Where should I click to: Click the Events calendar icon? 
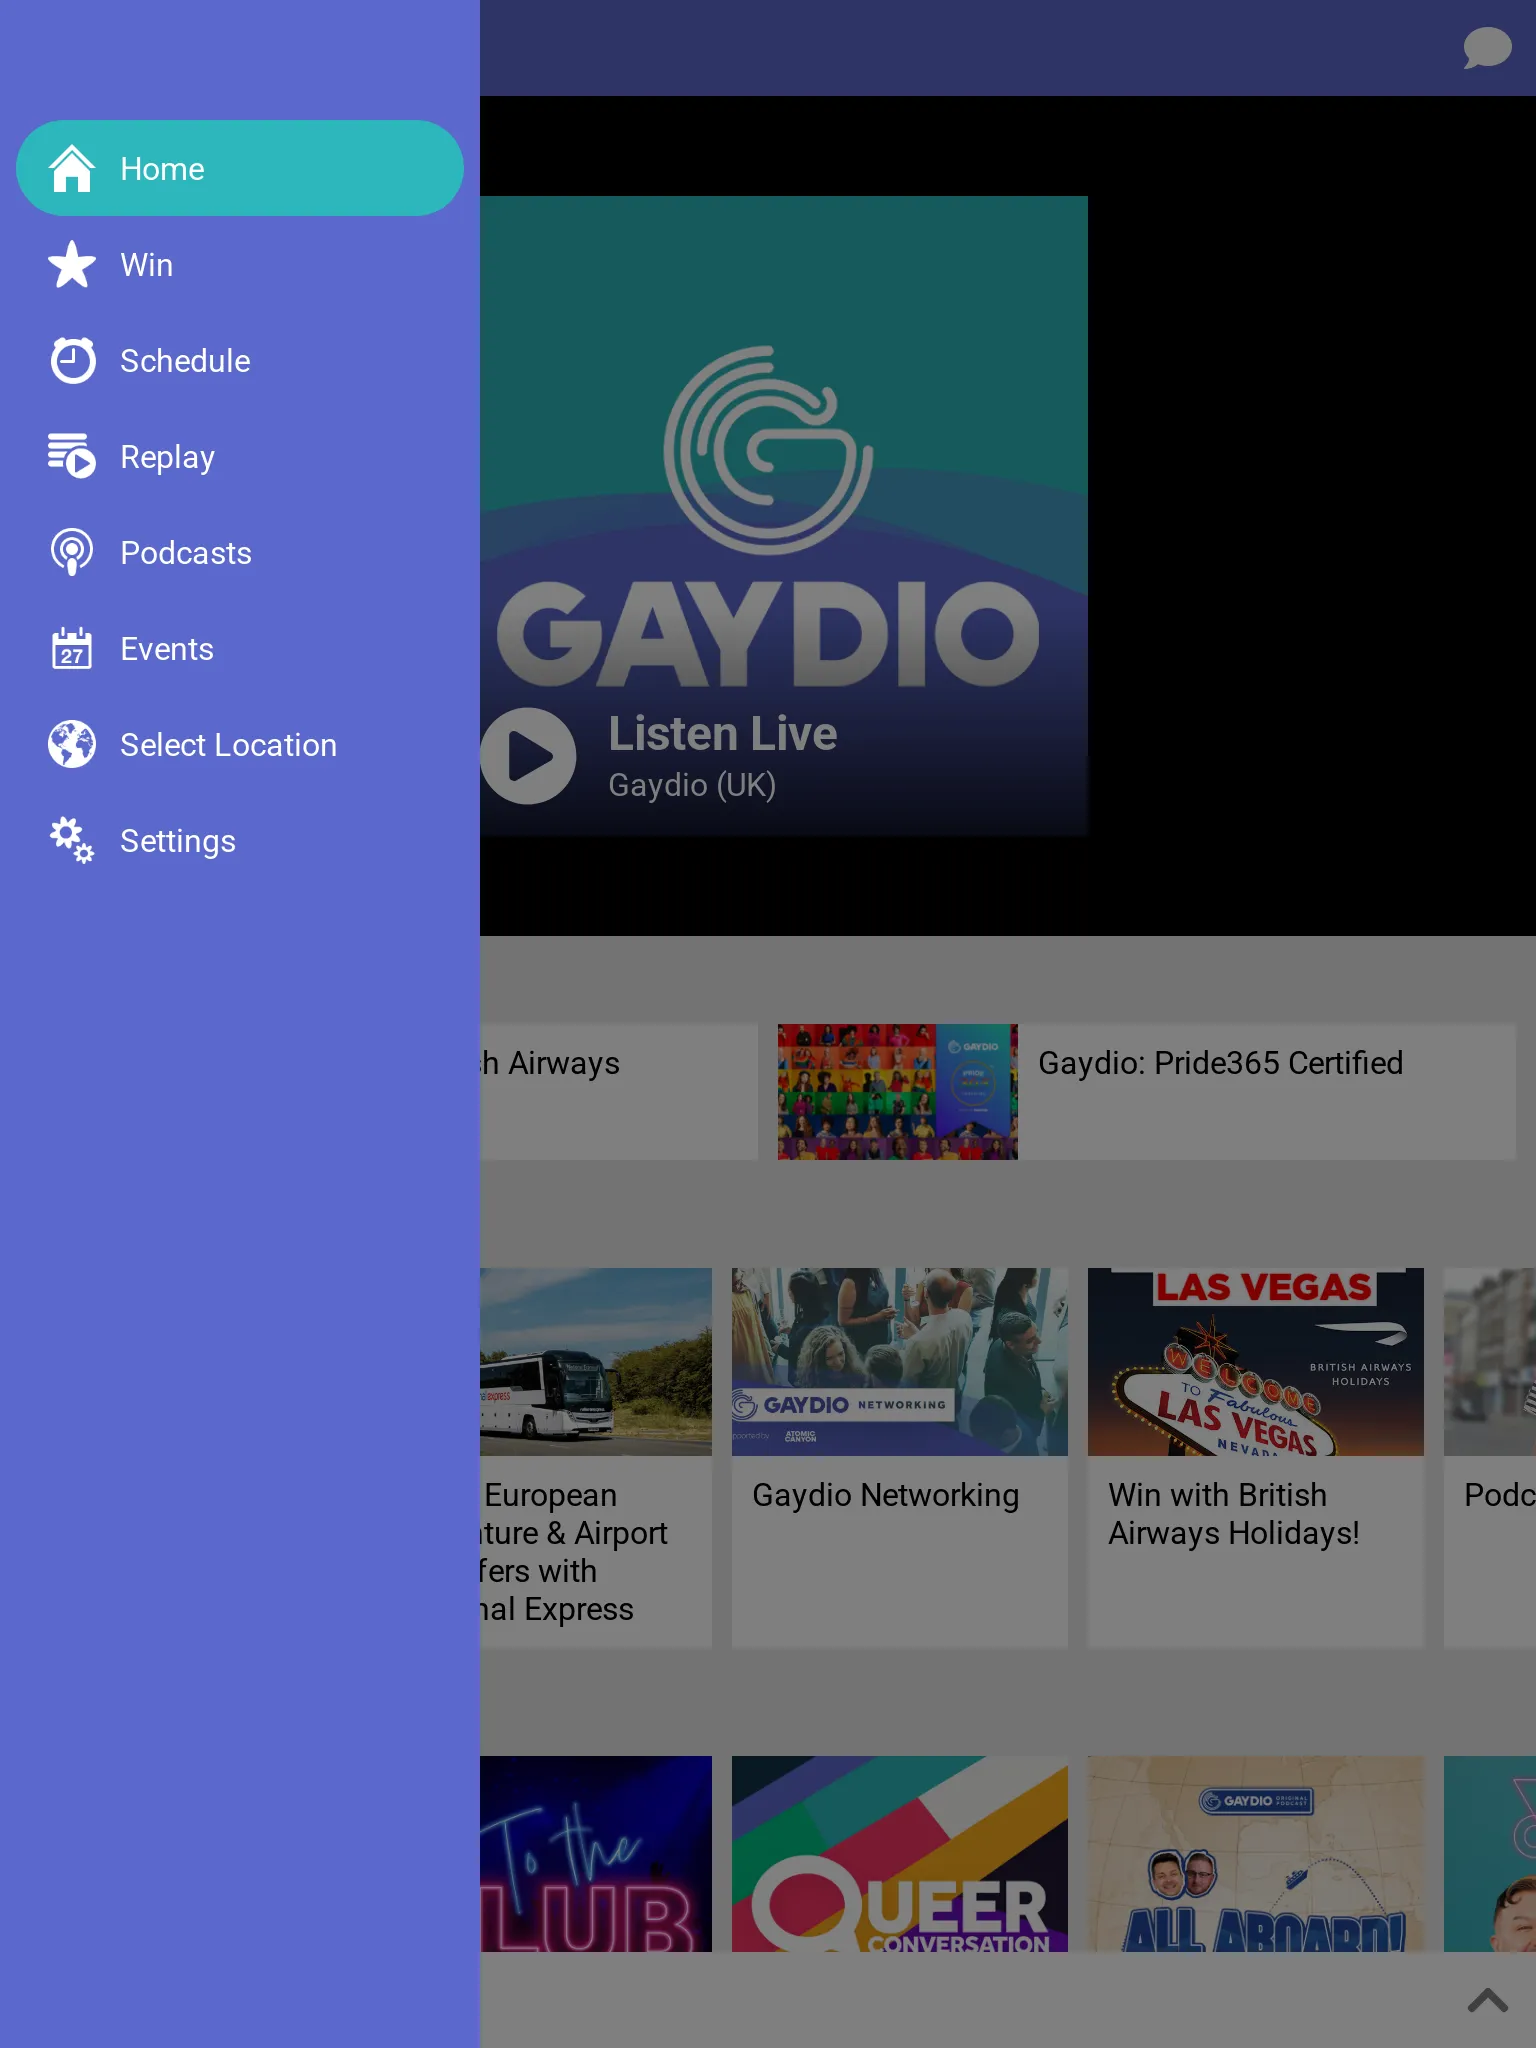72,648
